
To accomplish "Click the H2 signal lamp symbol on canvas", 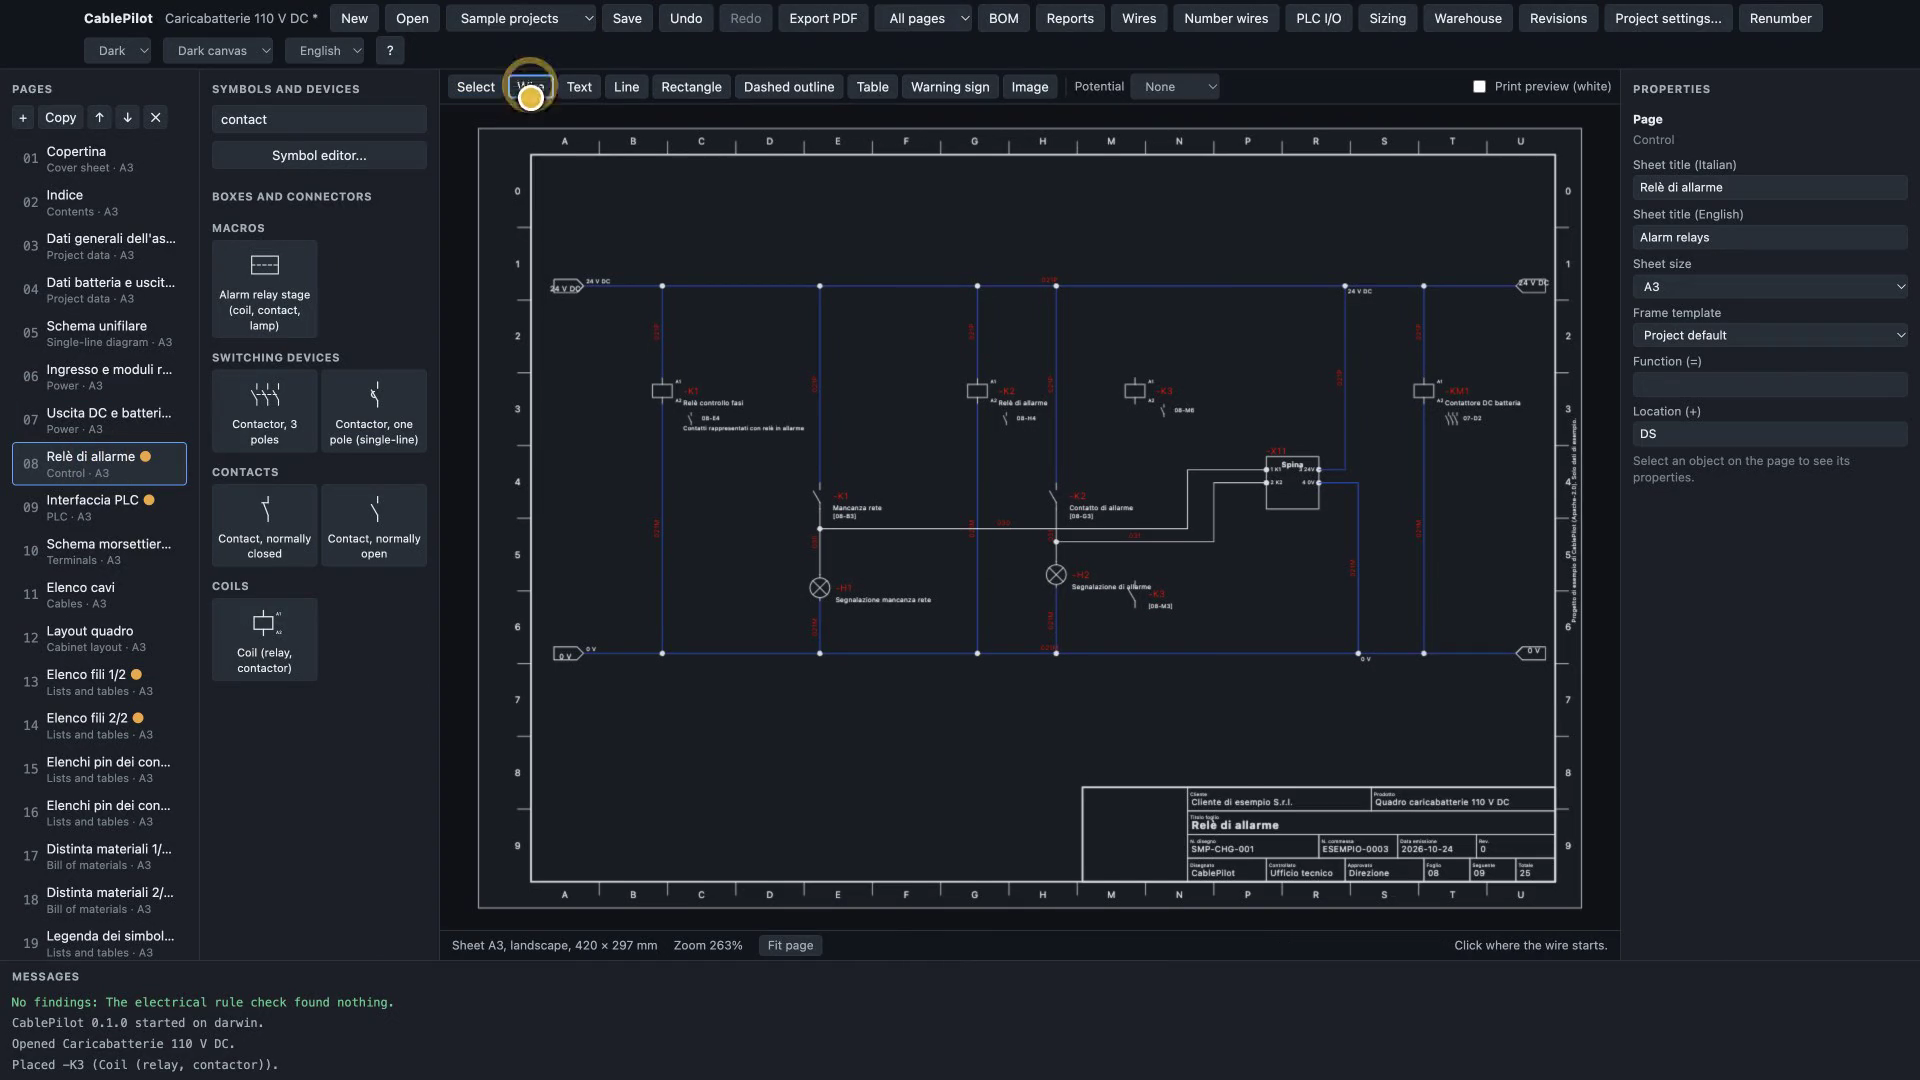I will point(1056,575).
